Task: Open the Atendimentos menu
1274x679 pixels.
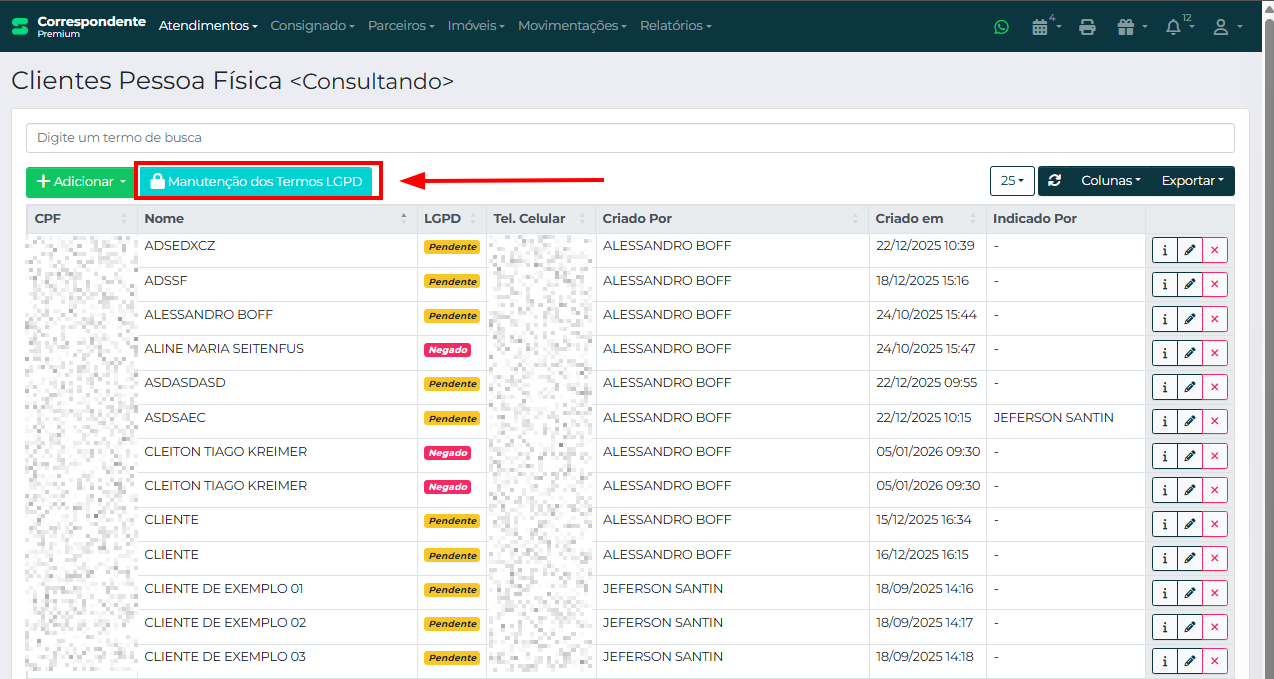Action: pyautogui.click(x=208, y=26)
